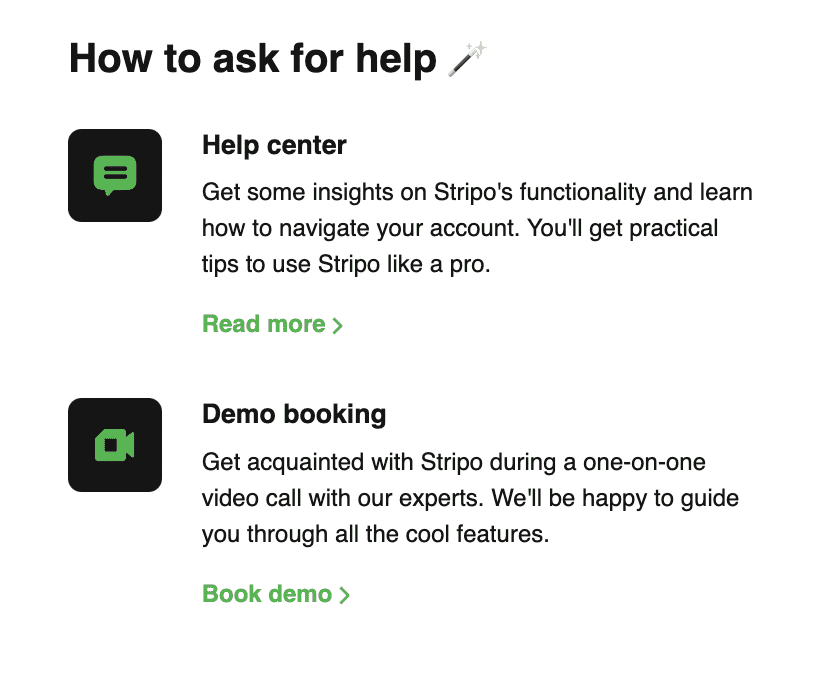Click the "How to ask for help" heading

click(x=253, y=59)
